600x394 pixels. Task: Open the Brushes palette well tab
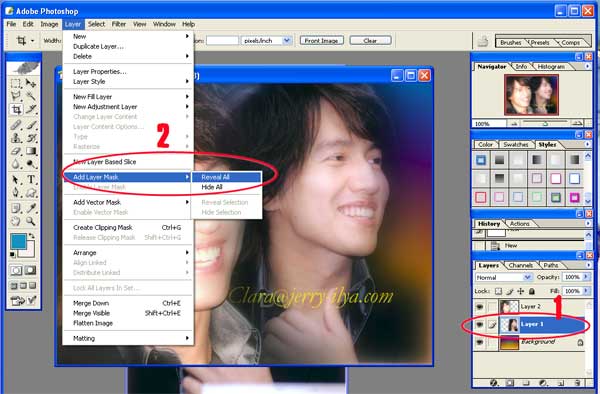coord(511,42)
